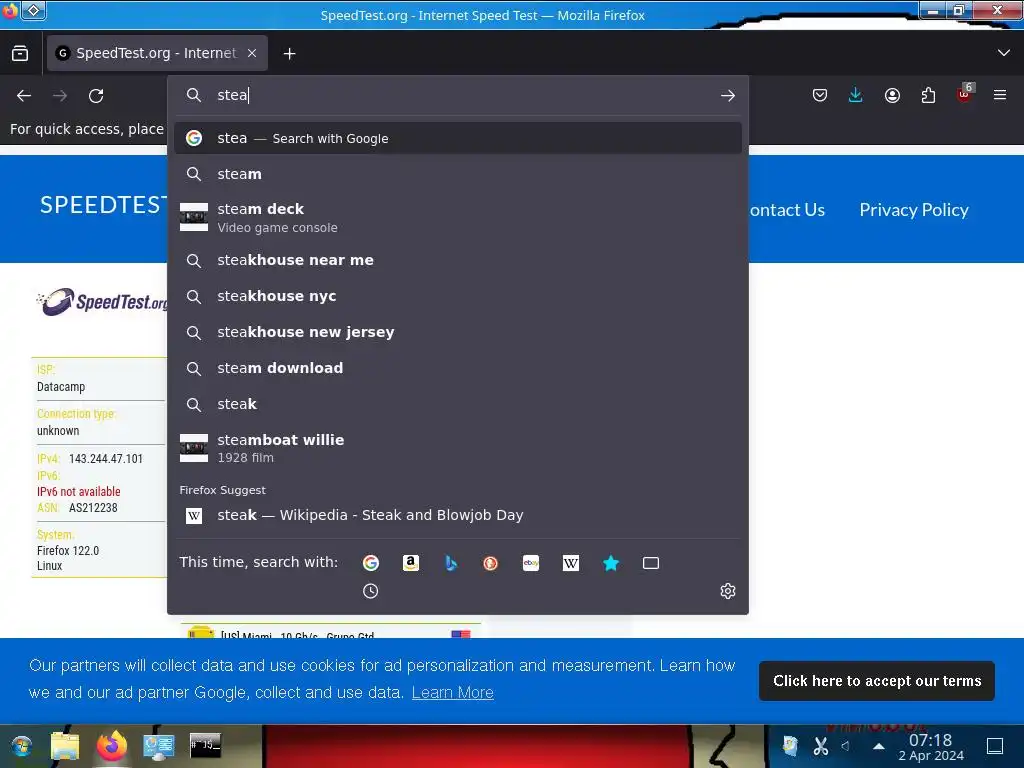Search this time with Wikipedia icon
The image size is (1024, 768).
point(571,563)
